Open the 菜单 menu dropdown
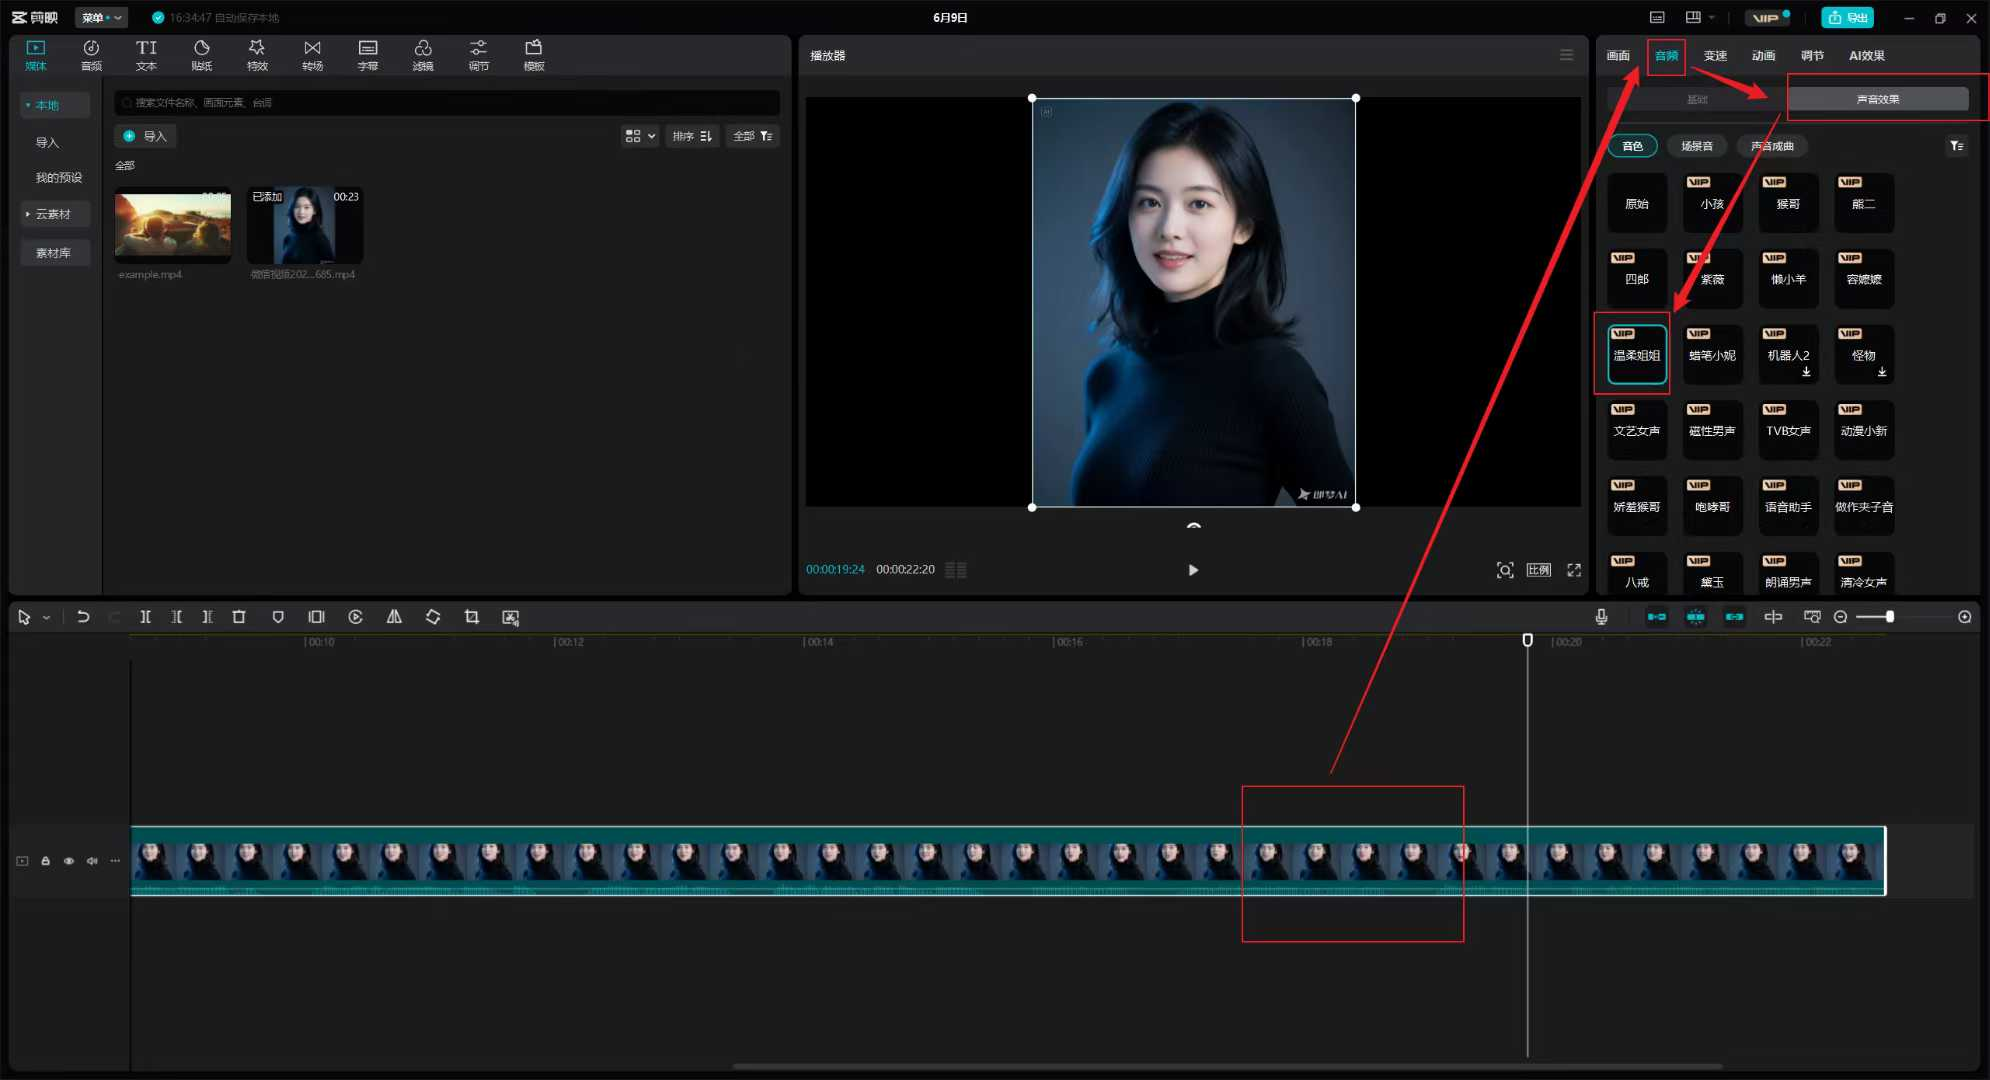Screen dimensions: 1990x1080 pos(101,17)
